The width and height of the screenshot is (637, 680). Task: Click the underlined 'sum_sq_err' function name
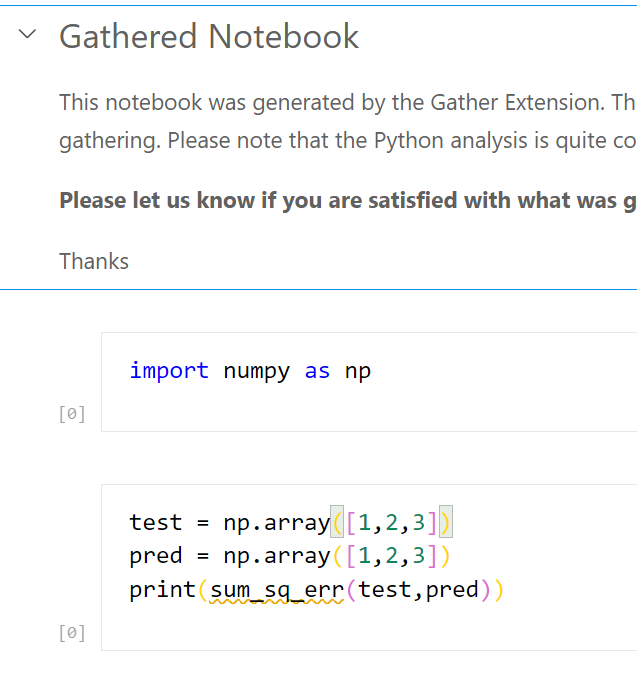[x=277, y=590]
